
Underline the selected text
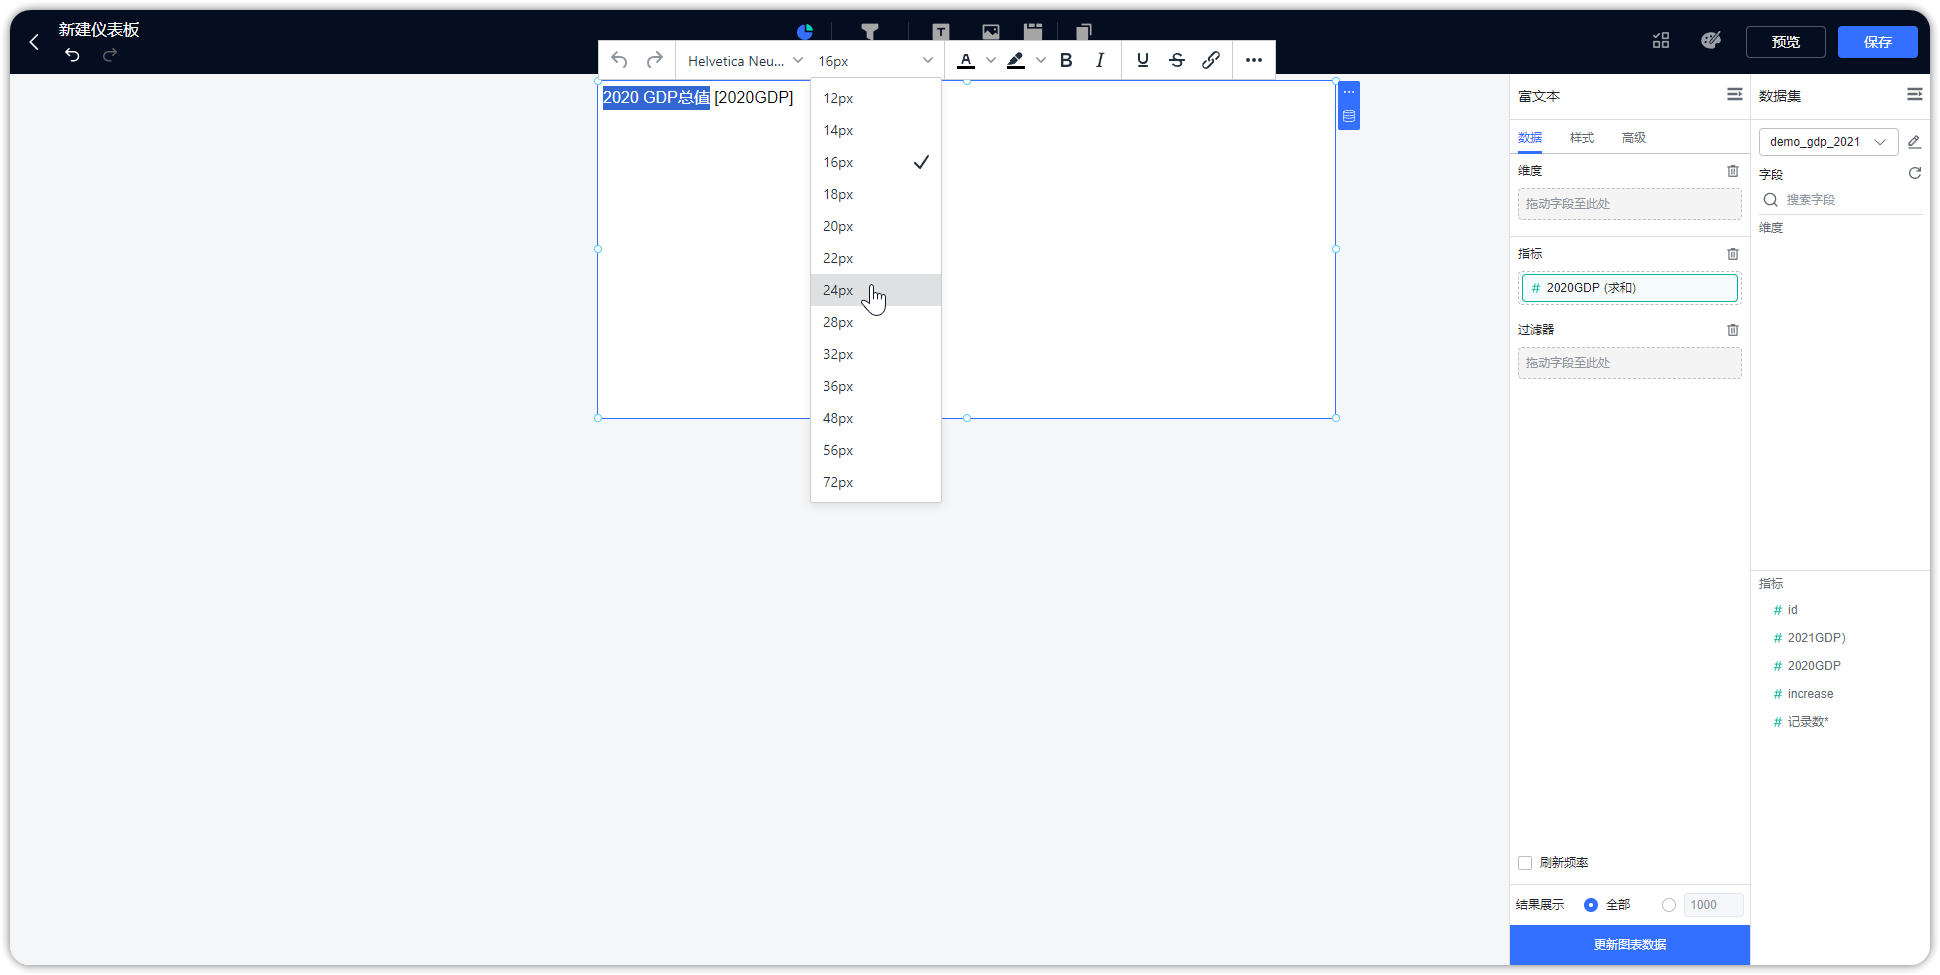coord(1143,60)
